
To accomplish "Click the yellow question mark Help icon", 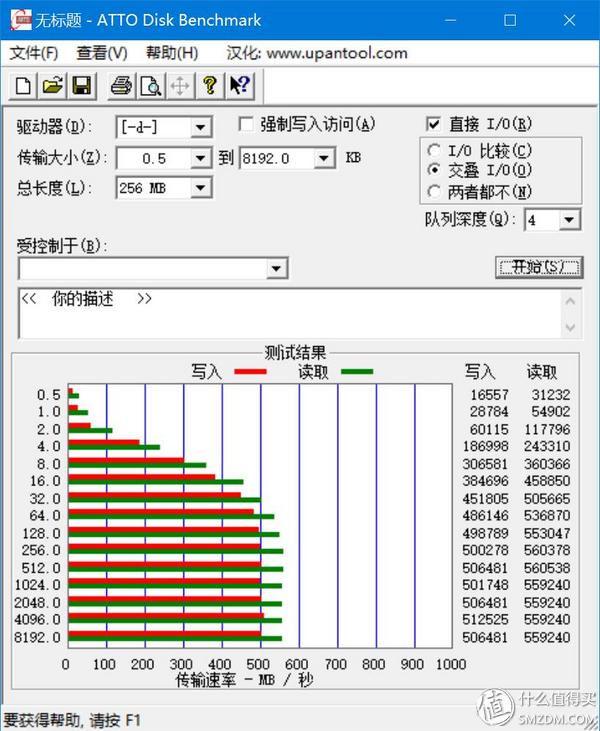I will point(210,86).
